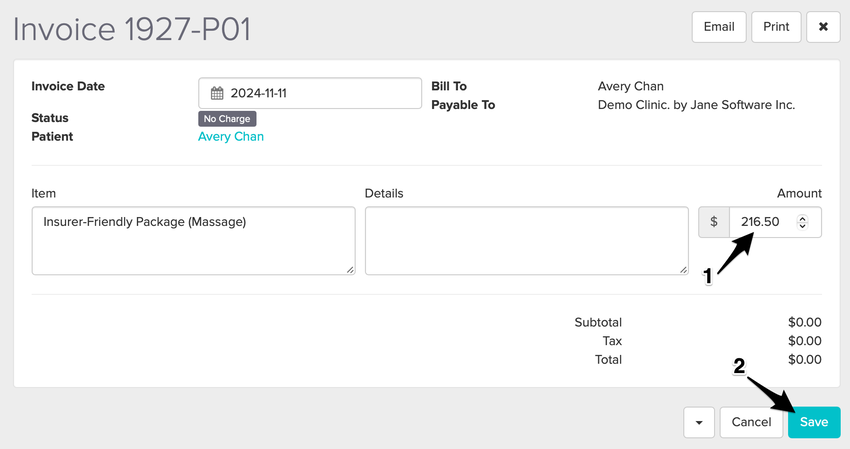Click the empty Details text box
This screenshot has height=449, width=850.
(x=526, y=241)
